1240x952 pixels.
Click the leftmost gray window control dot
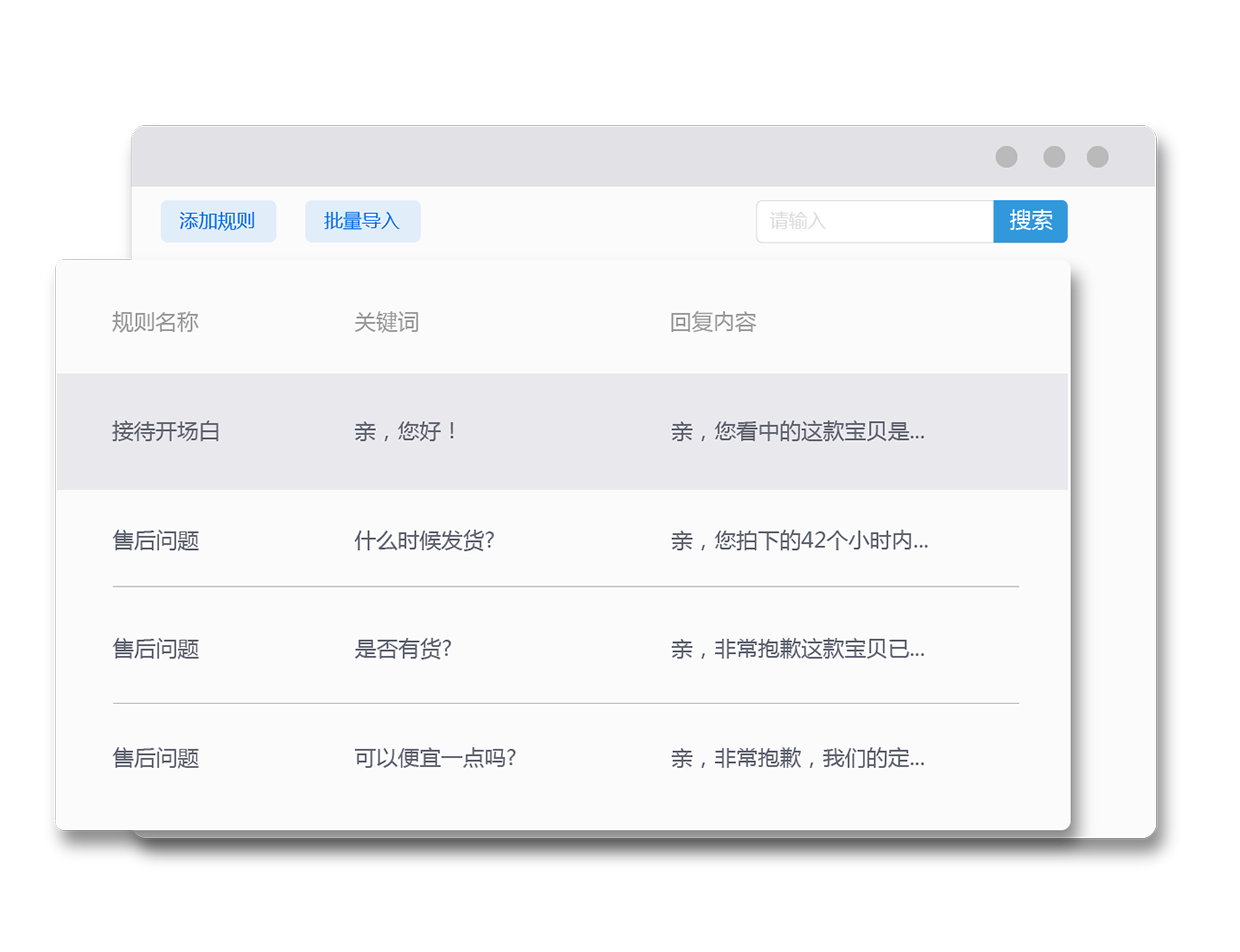(x=1006, y=157)
